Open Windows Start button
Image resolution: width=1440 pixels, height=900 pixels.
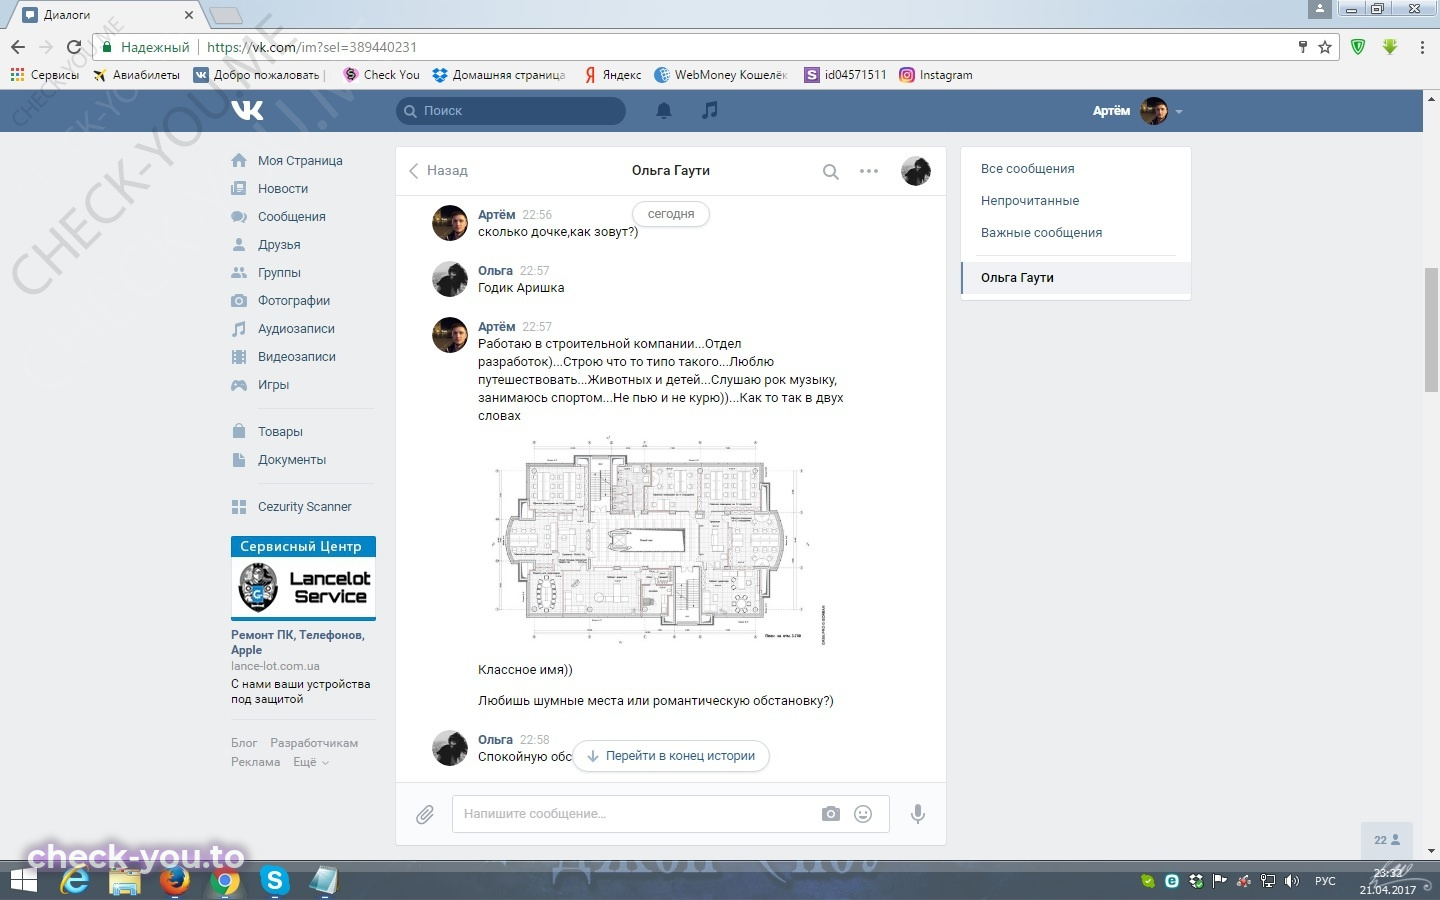click(23, 881)
